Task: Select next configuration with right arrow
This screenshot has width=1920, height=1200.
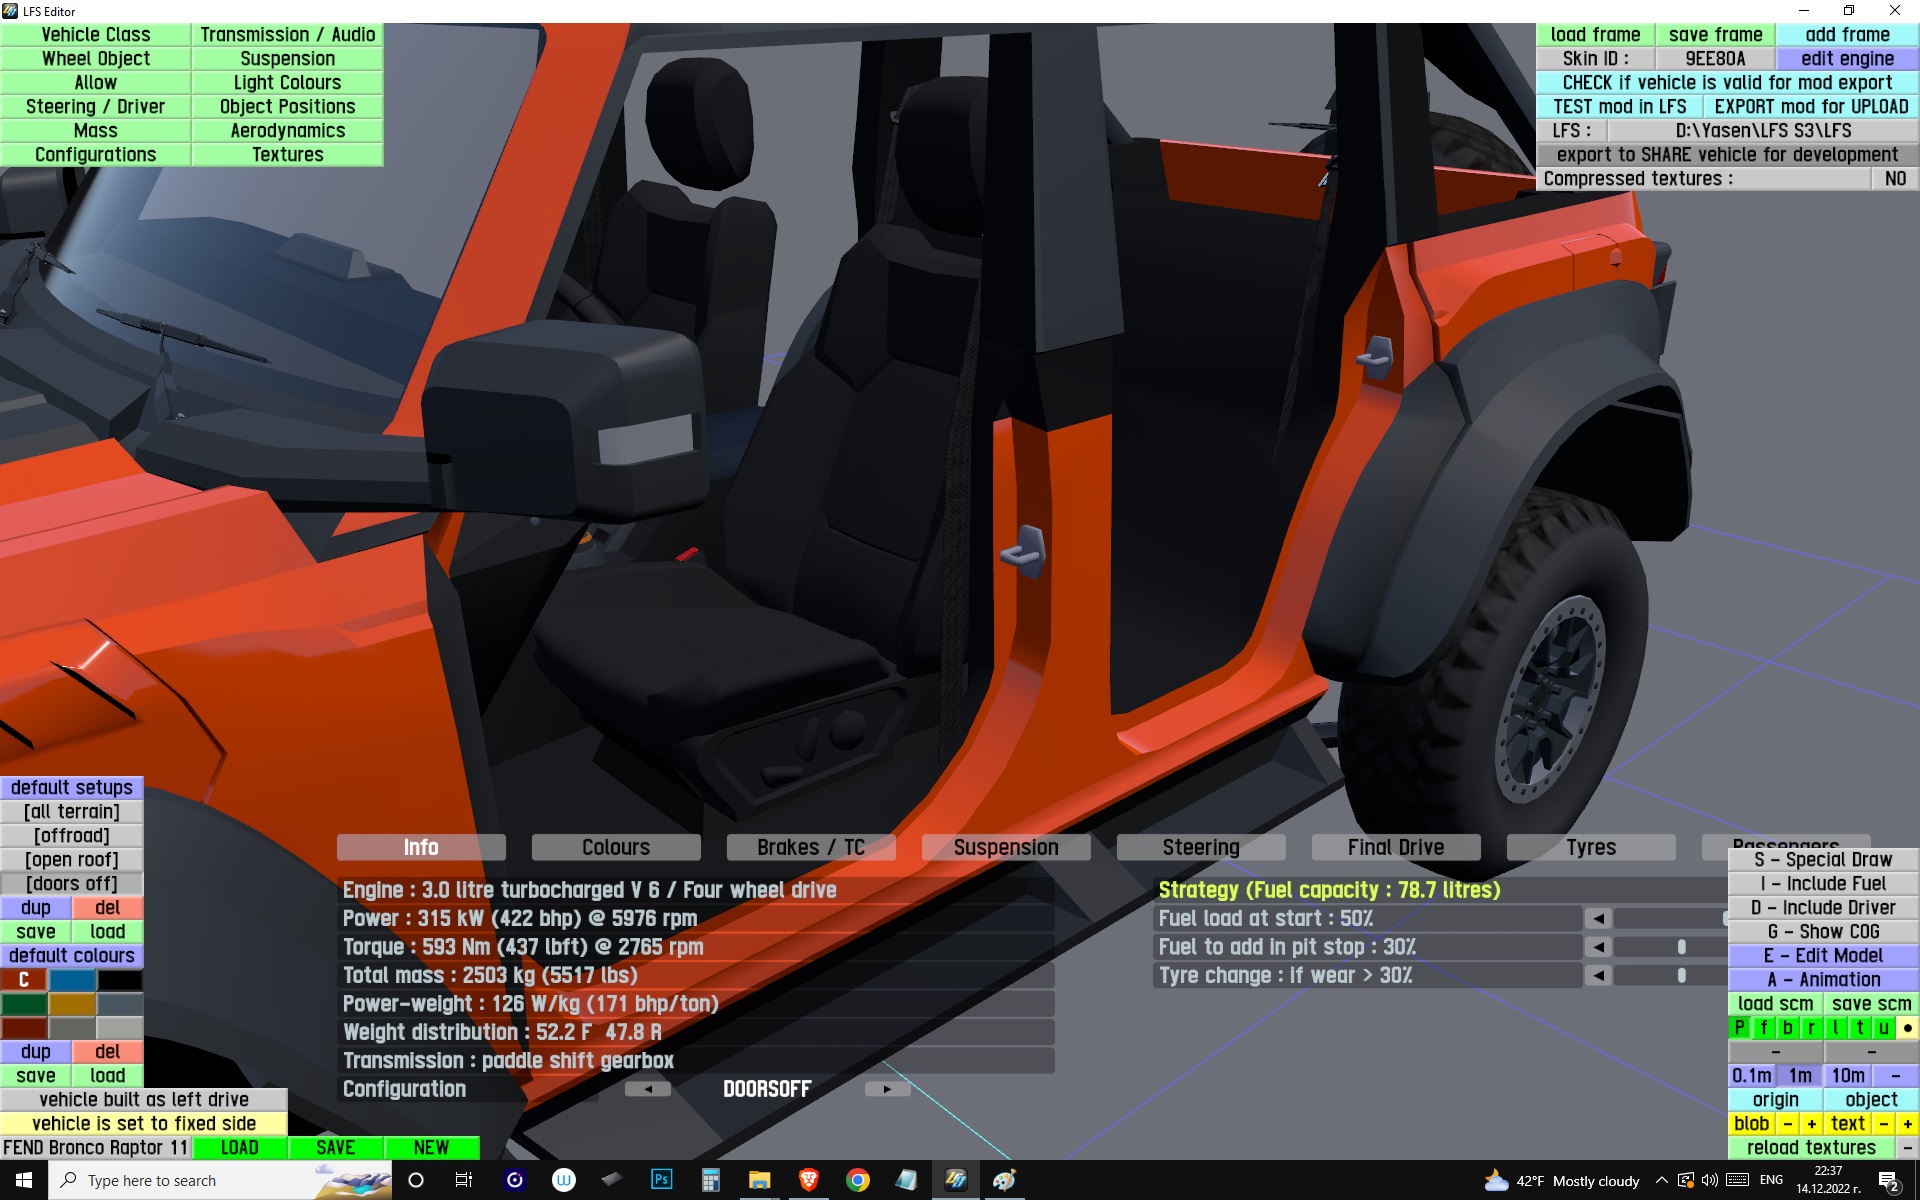Action: (x=886, y=1089)
